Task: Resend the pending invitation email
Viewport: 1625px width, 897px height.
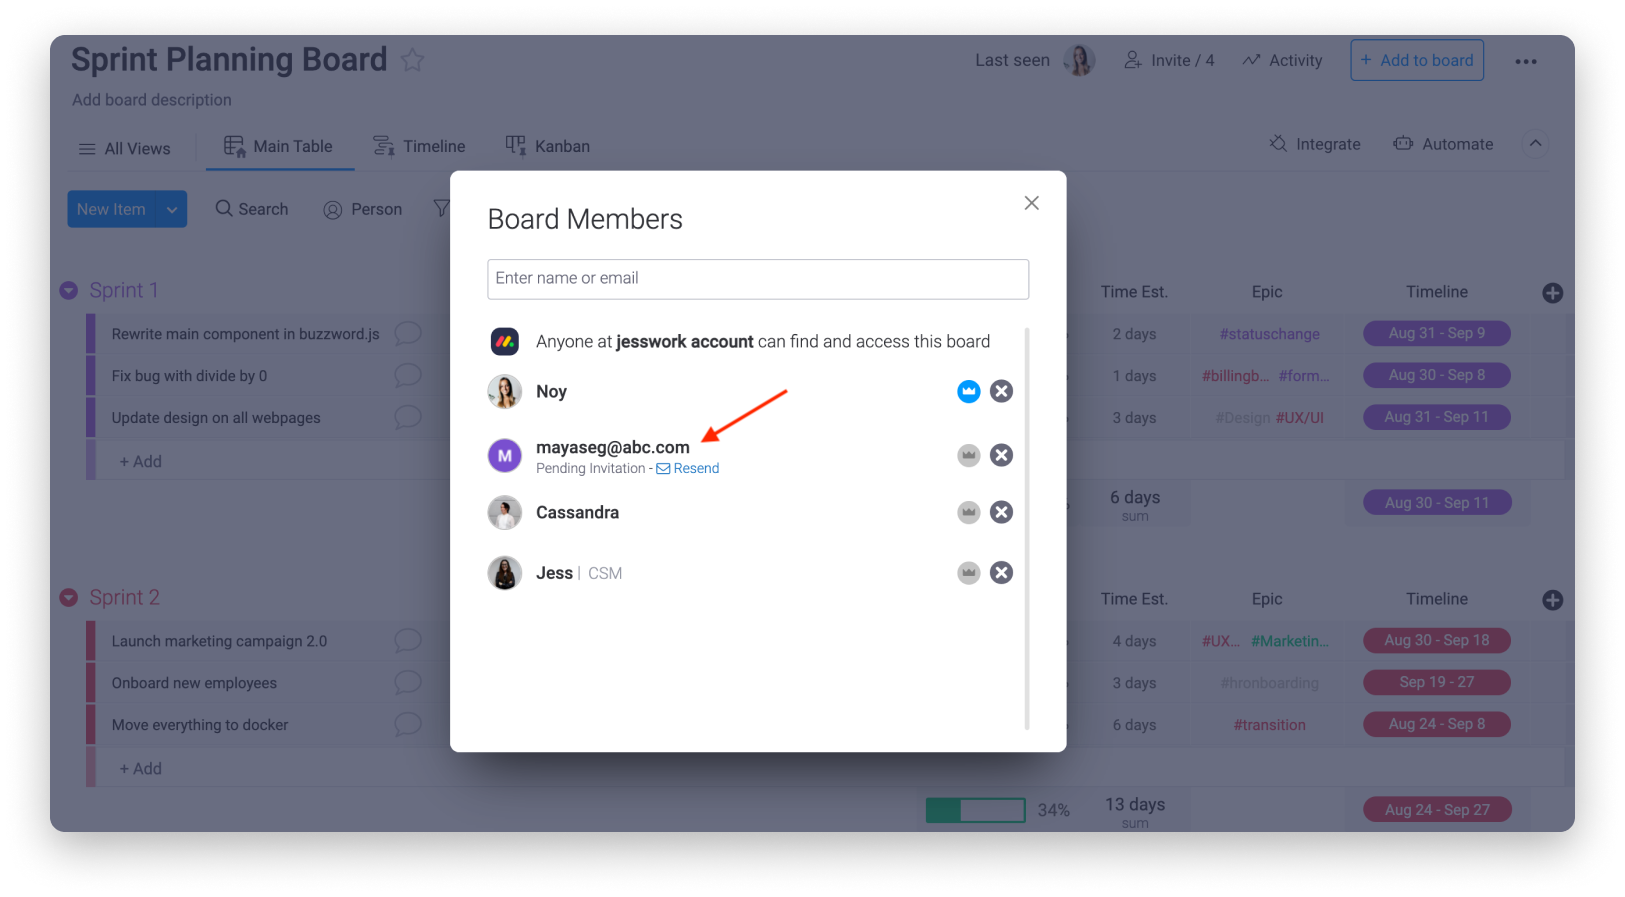Action: 688,468
